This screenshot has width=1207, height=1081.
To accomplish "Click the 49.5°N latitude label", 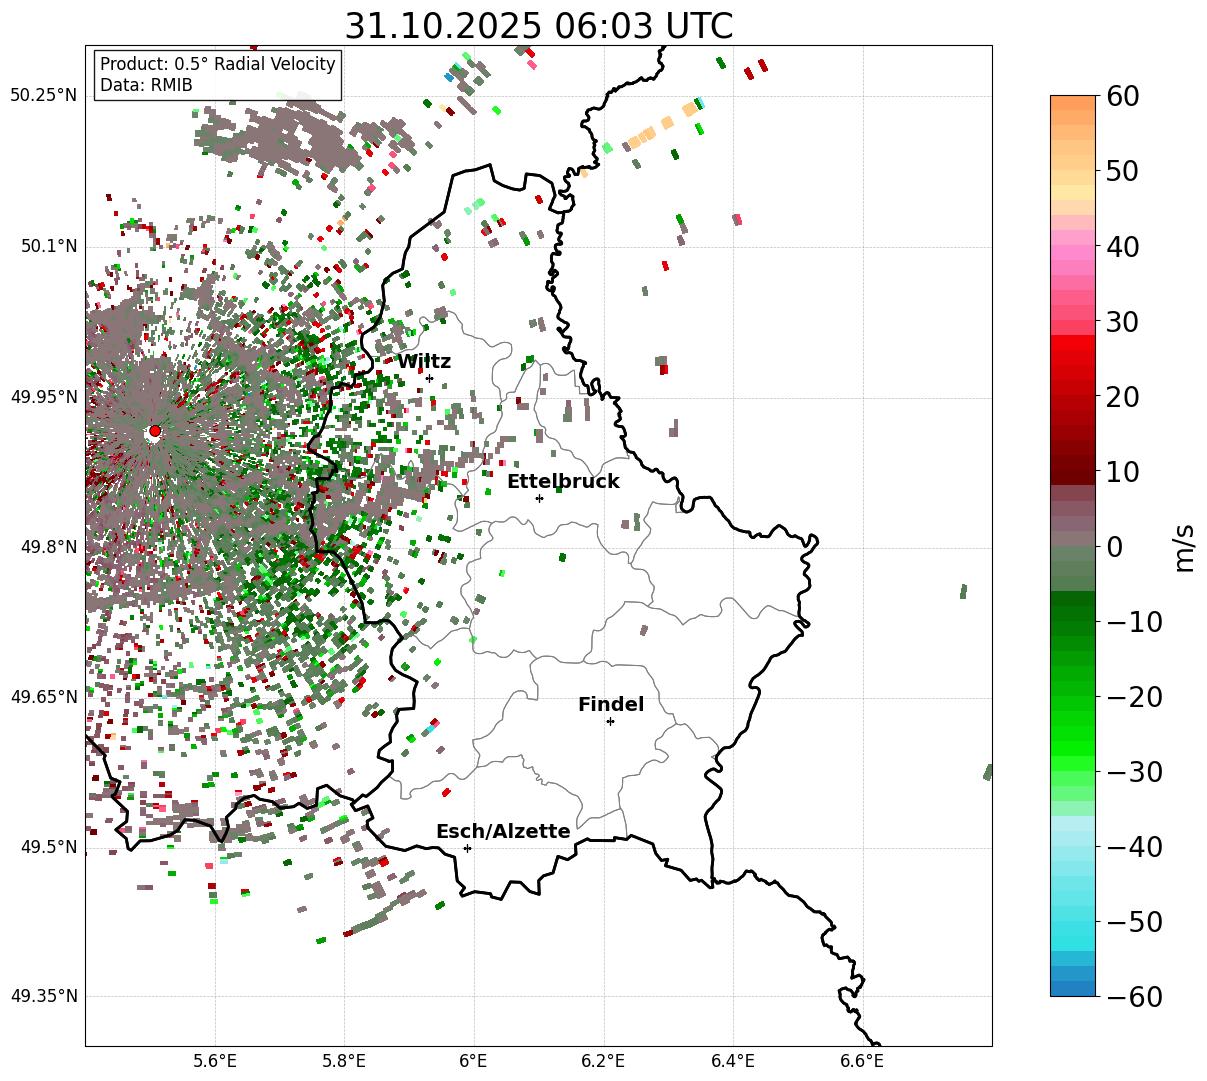I will (48, 847).
